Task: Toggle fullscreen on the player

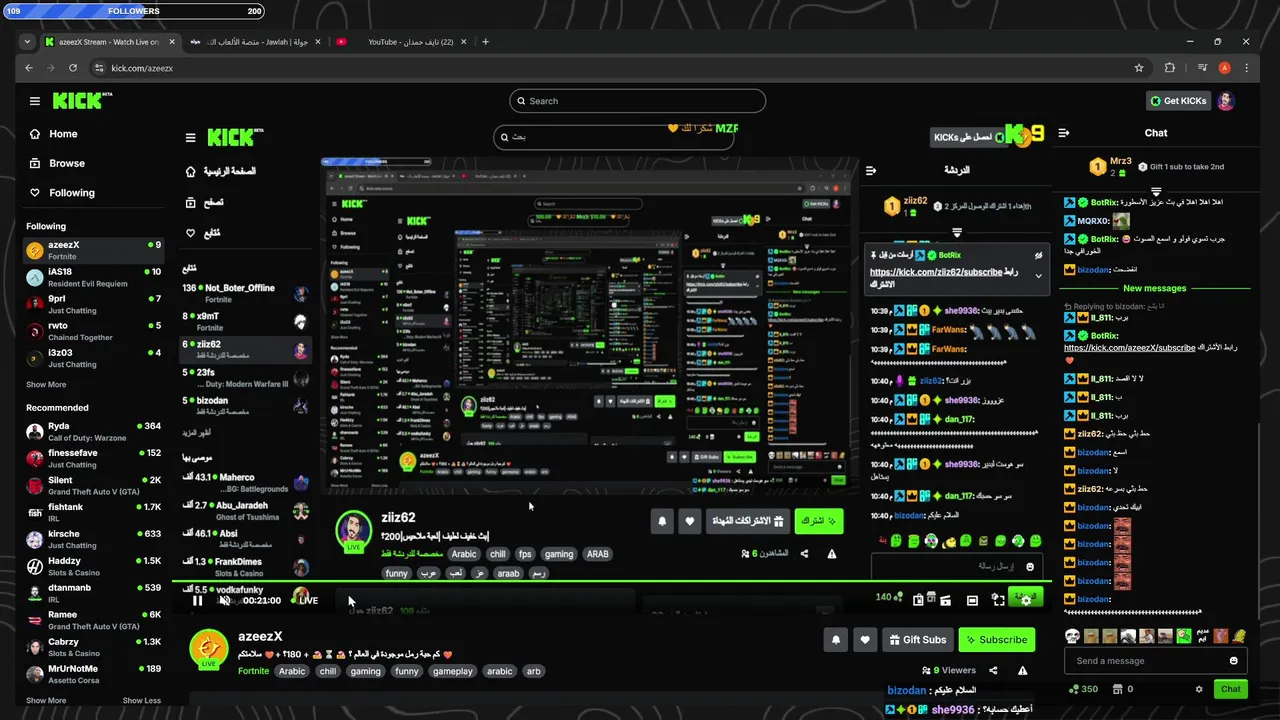Action: (x=998, y=600)
